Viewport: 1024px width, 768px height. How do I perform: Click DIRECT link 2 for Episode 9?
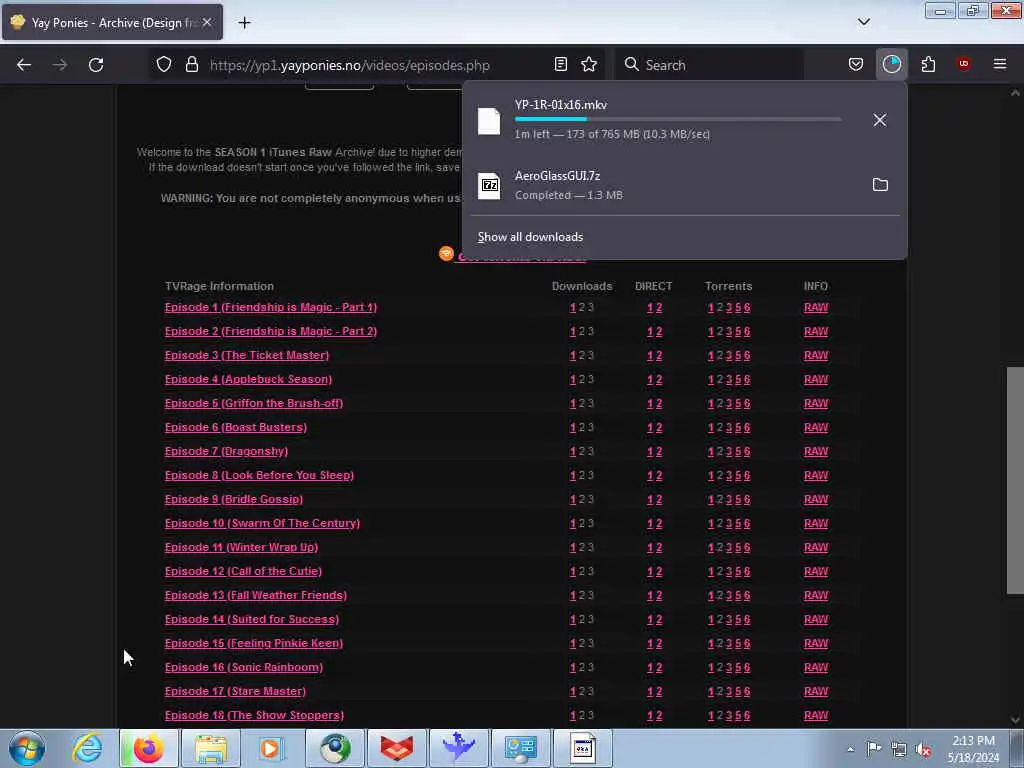(x=659, y=500)
